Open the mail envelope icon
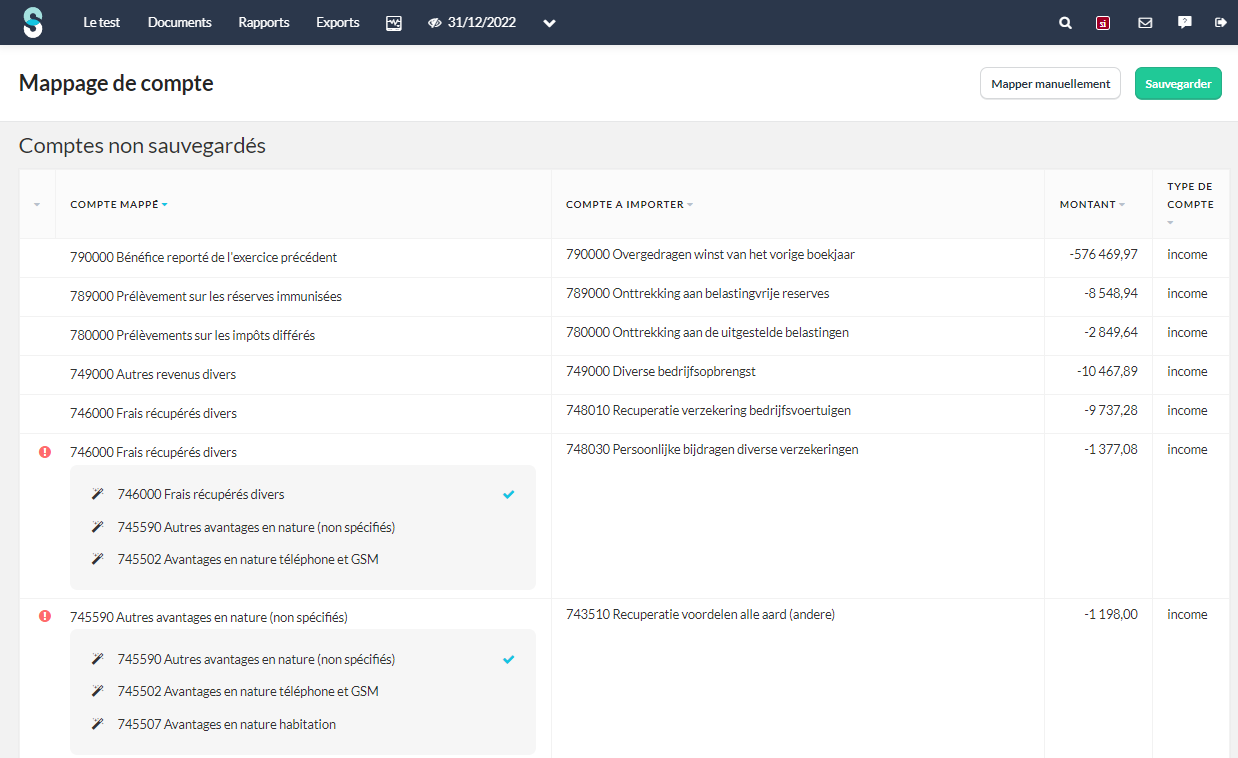This screenshot has width=1238, height=758. pos(1145,23)
